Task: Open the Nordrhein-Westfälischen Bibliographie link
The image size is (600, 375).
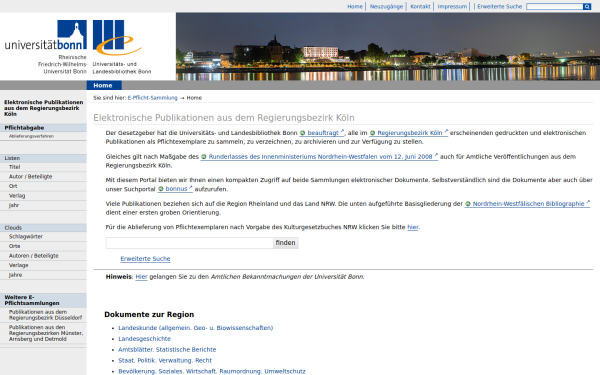Action: [528, 204]
